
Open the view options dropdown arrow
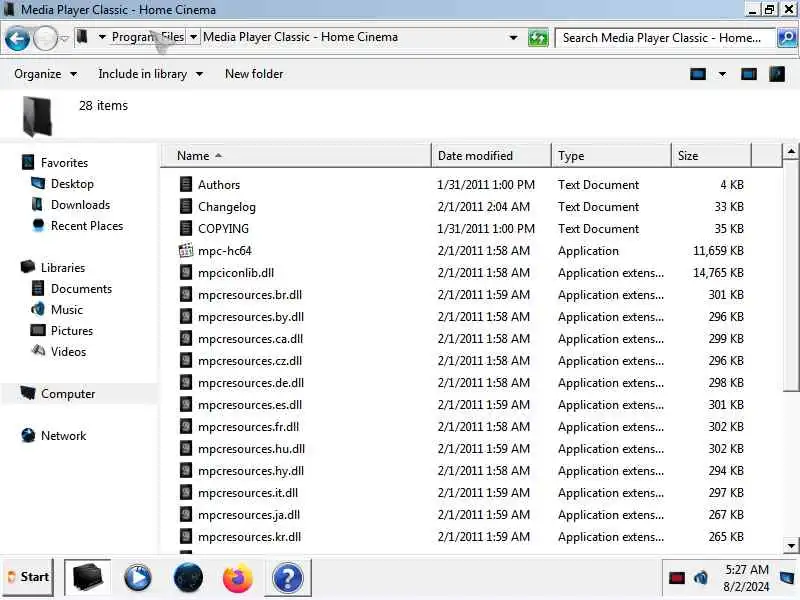click(722, 74)
